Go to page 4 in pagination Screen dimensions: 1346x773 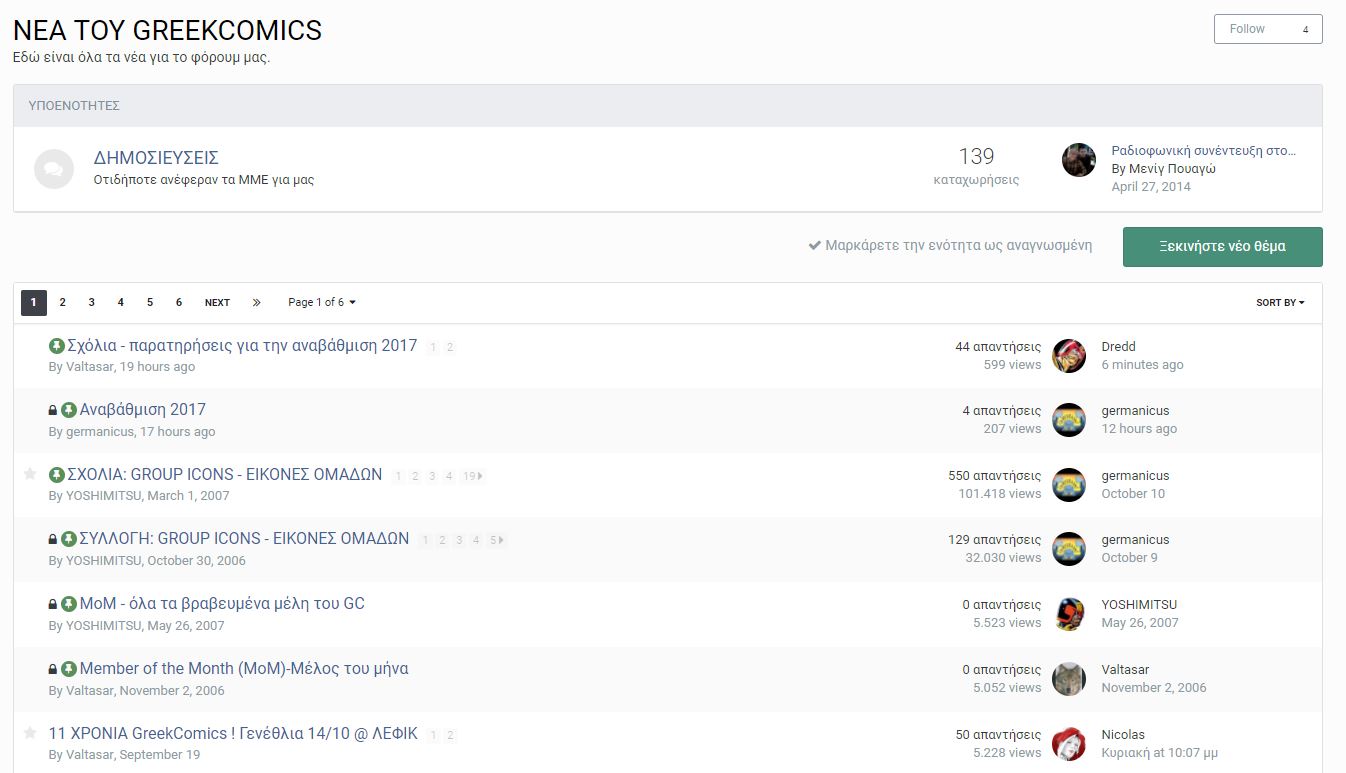(120, 302)
